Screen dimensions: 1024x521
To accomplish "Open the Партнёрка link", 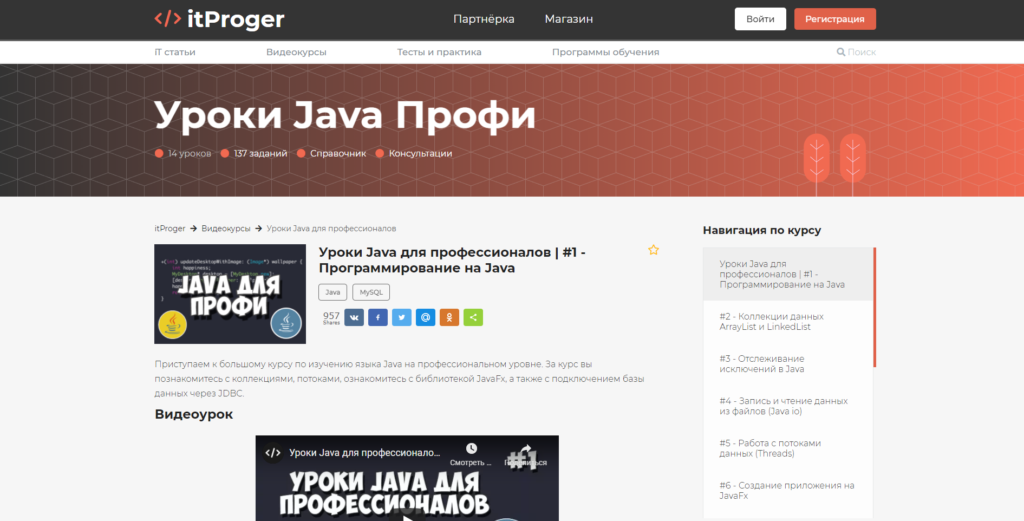I will click(x=483, y=19).
